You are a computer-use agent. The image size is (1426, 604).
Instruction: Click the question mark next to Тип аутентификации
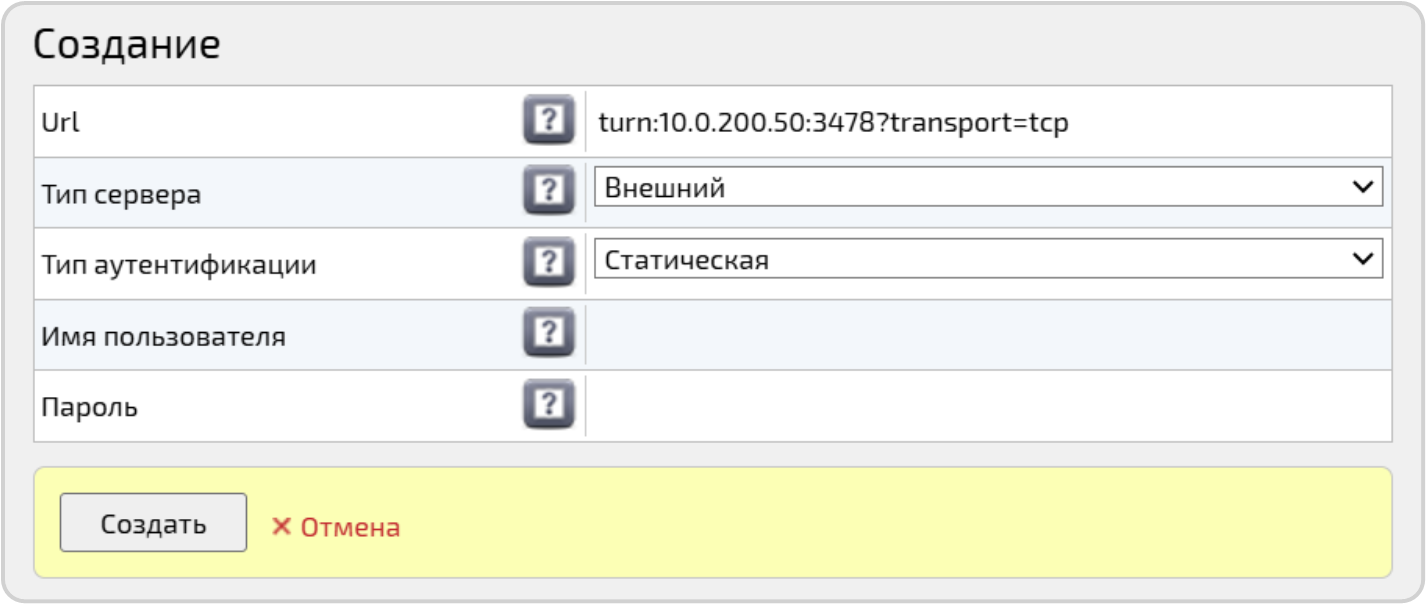tap(548, 263)
